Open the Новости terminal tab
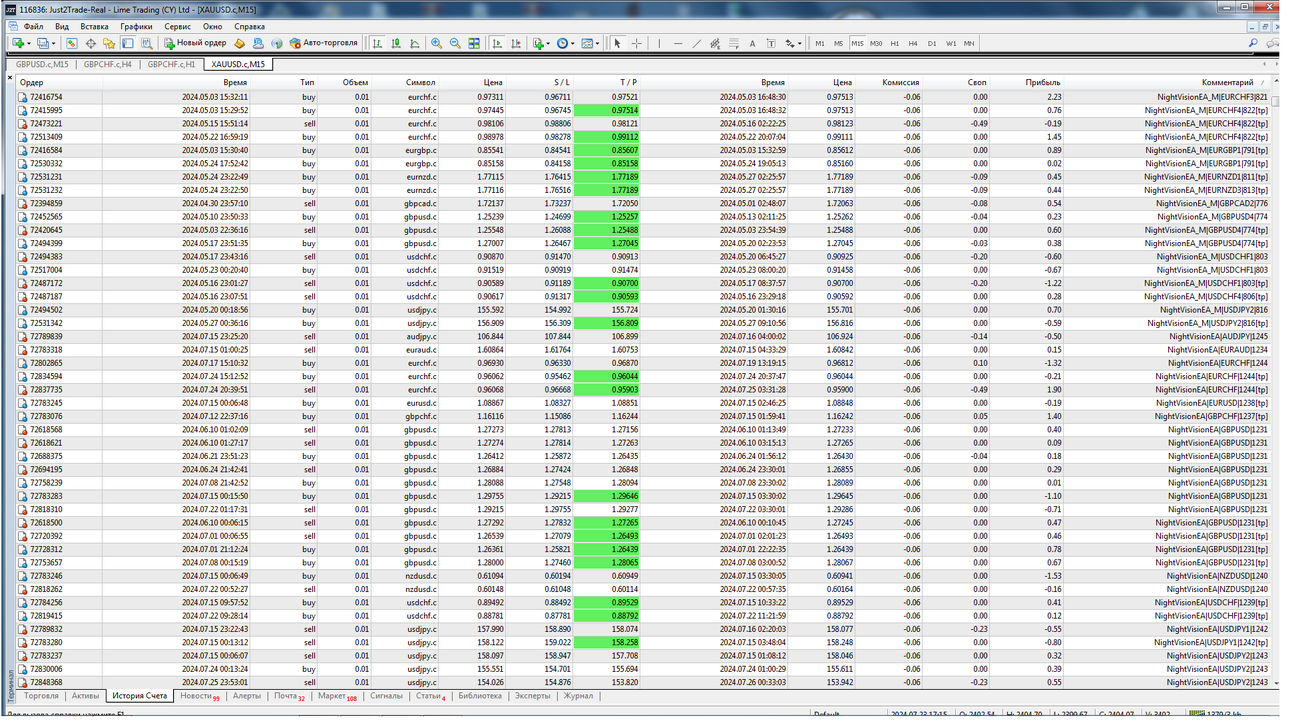 (199, 696)
